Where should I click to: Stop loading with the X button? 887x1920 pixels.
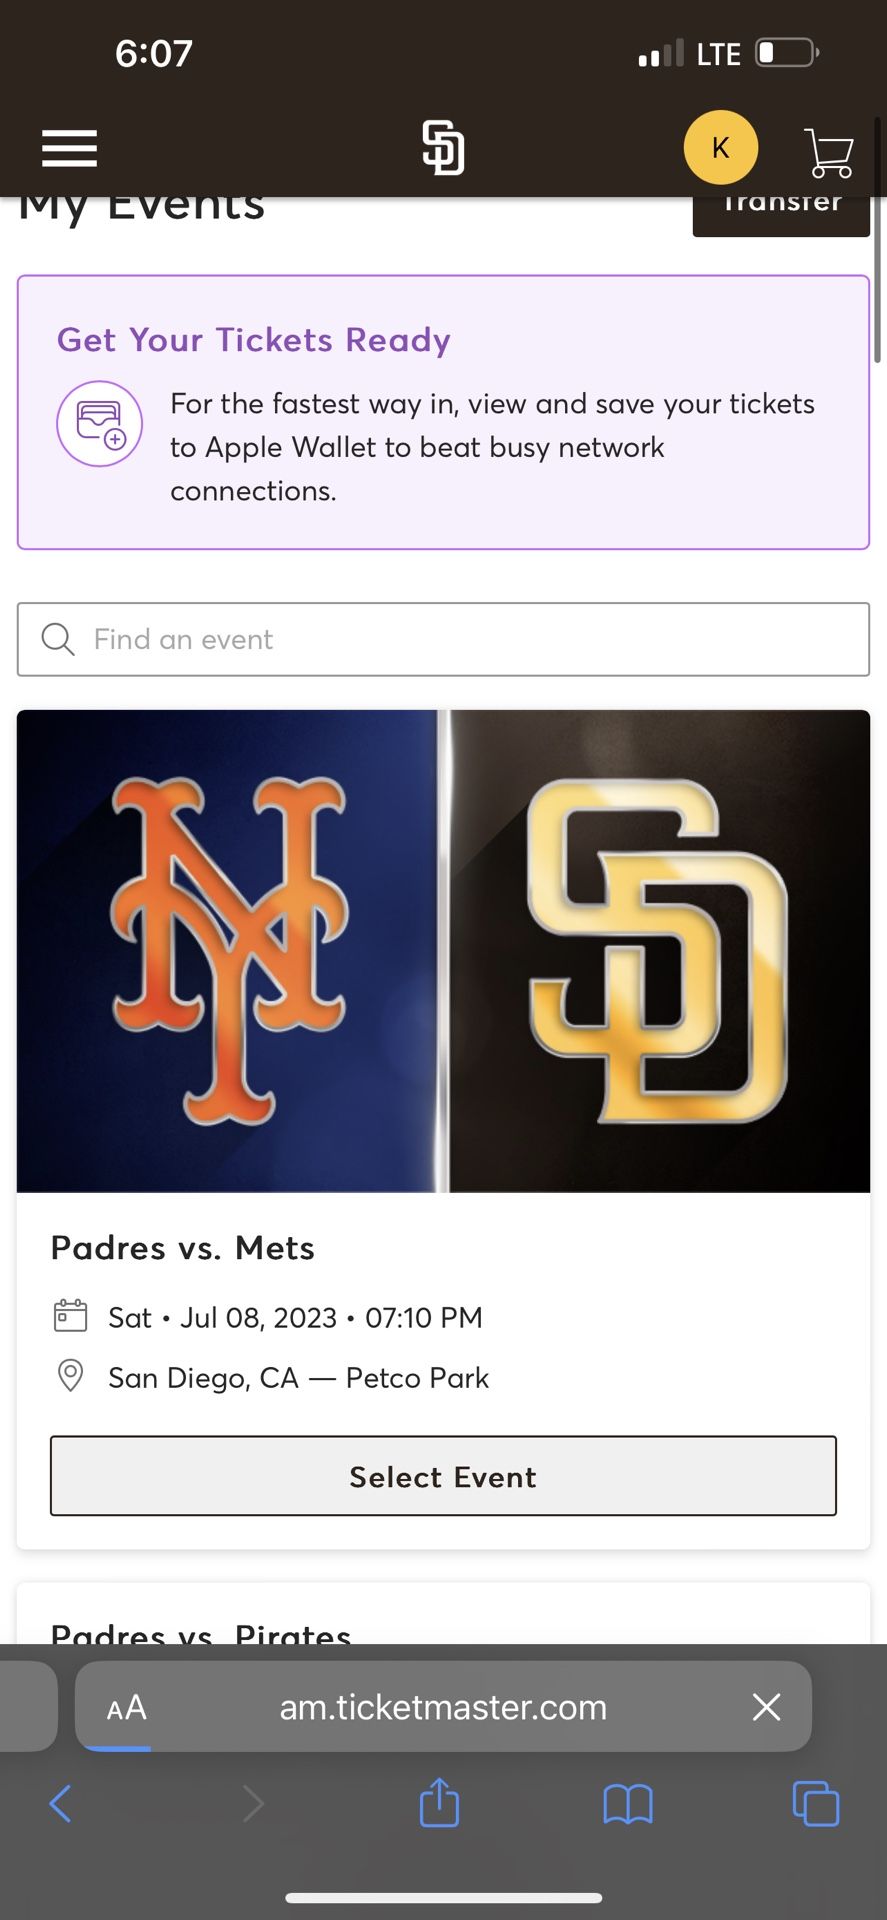pos(766,1707)
